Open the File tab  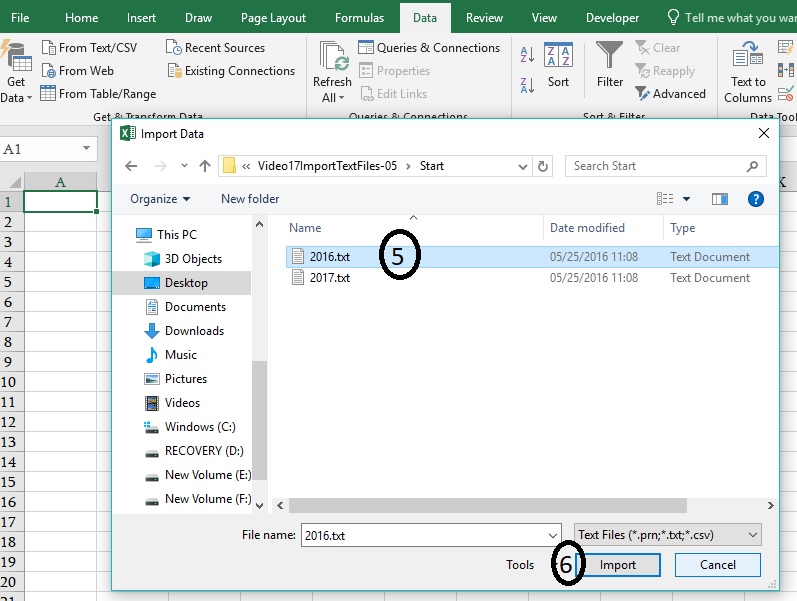click(20, 18)
